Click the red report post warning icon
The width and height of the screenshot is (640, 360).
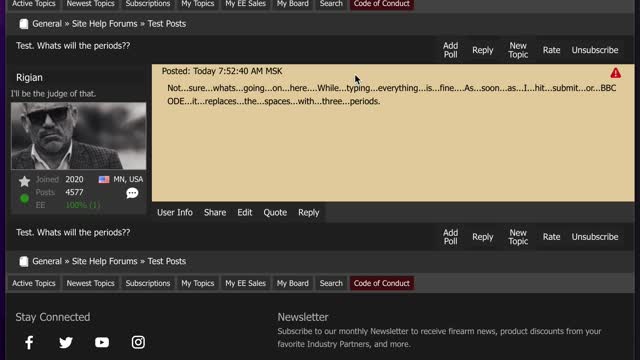pos(616,73)
